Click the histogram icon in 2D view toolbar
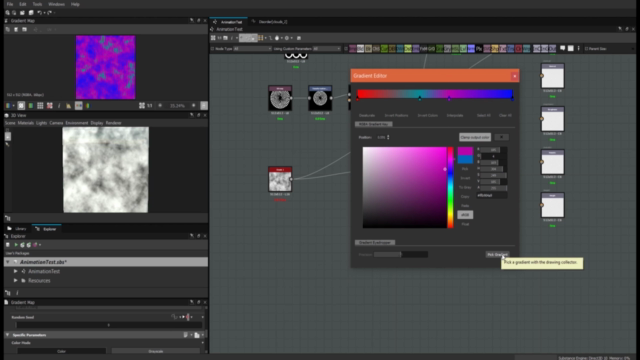 tap(69, 106)
